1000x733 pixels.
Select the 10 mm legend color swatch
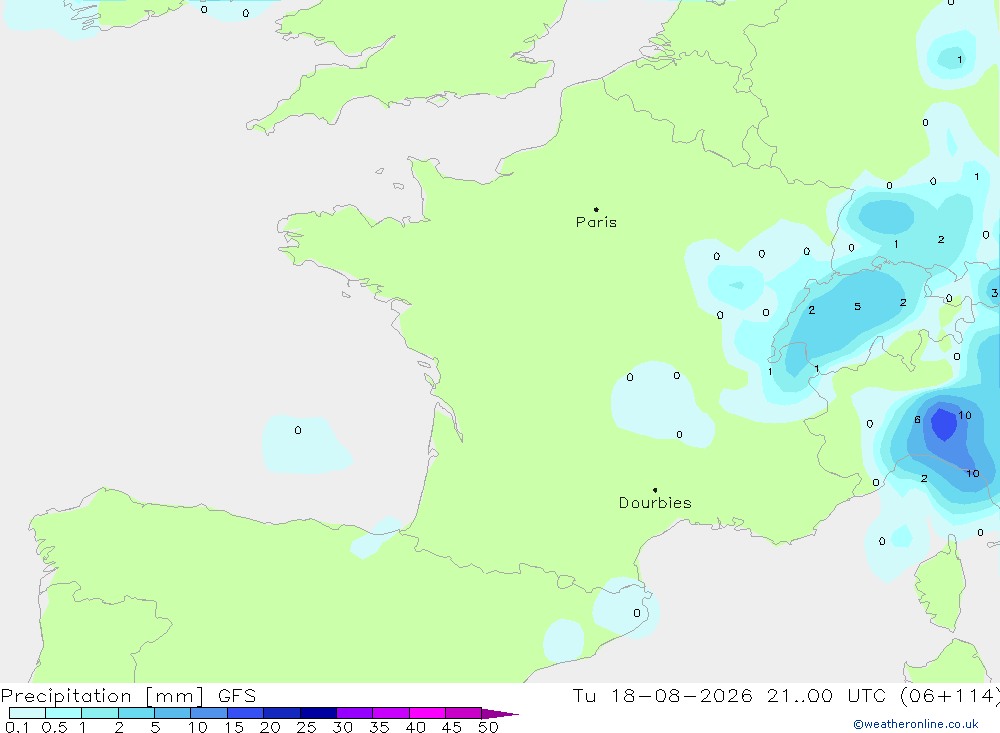[209, 713]
